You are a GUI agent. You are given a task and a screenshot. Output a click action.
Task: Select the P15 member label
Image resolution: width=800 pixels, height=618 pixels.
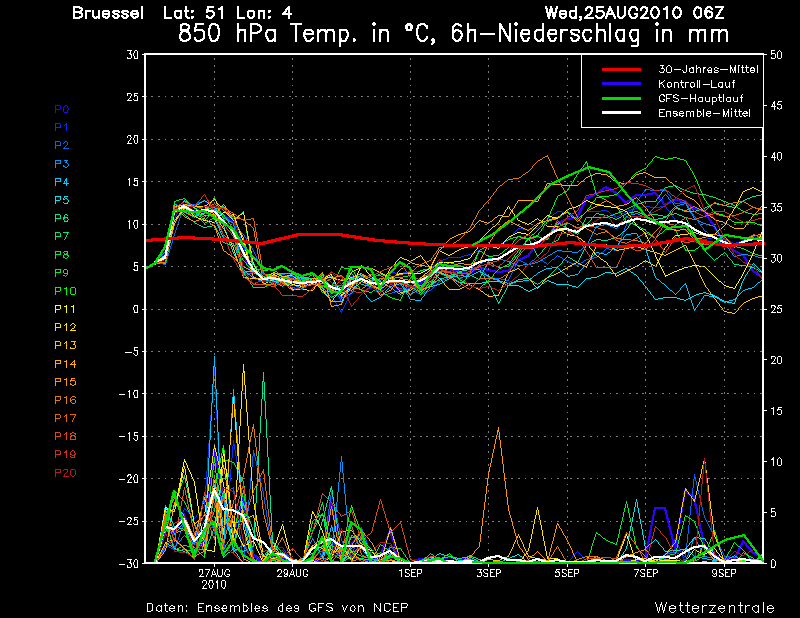65,382
